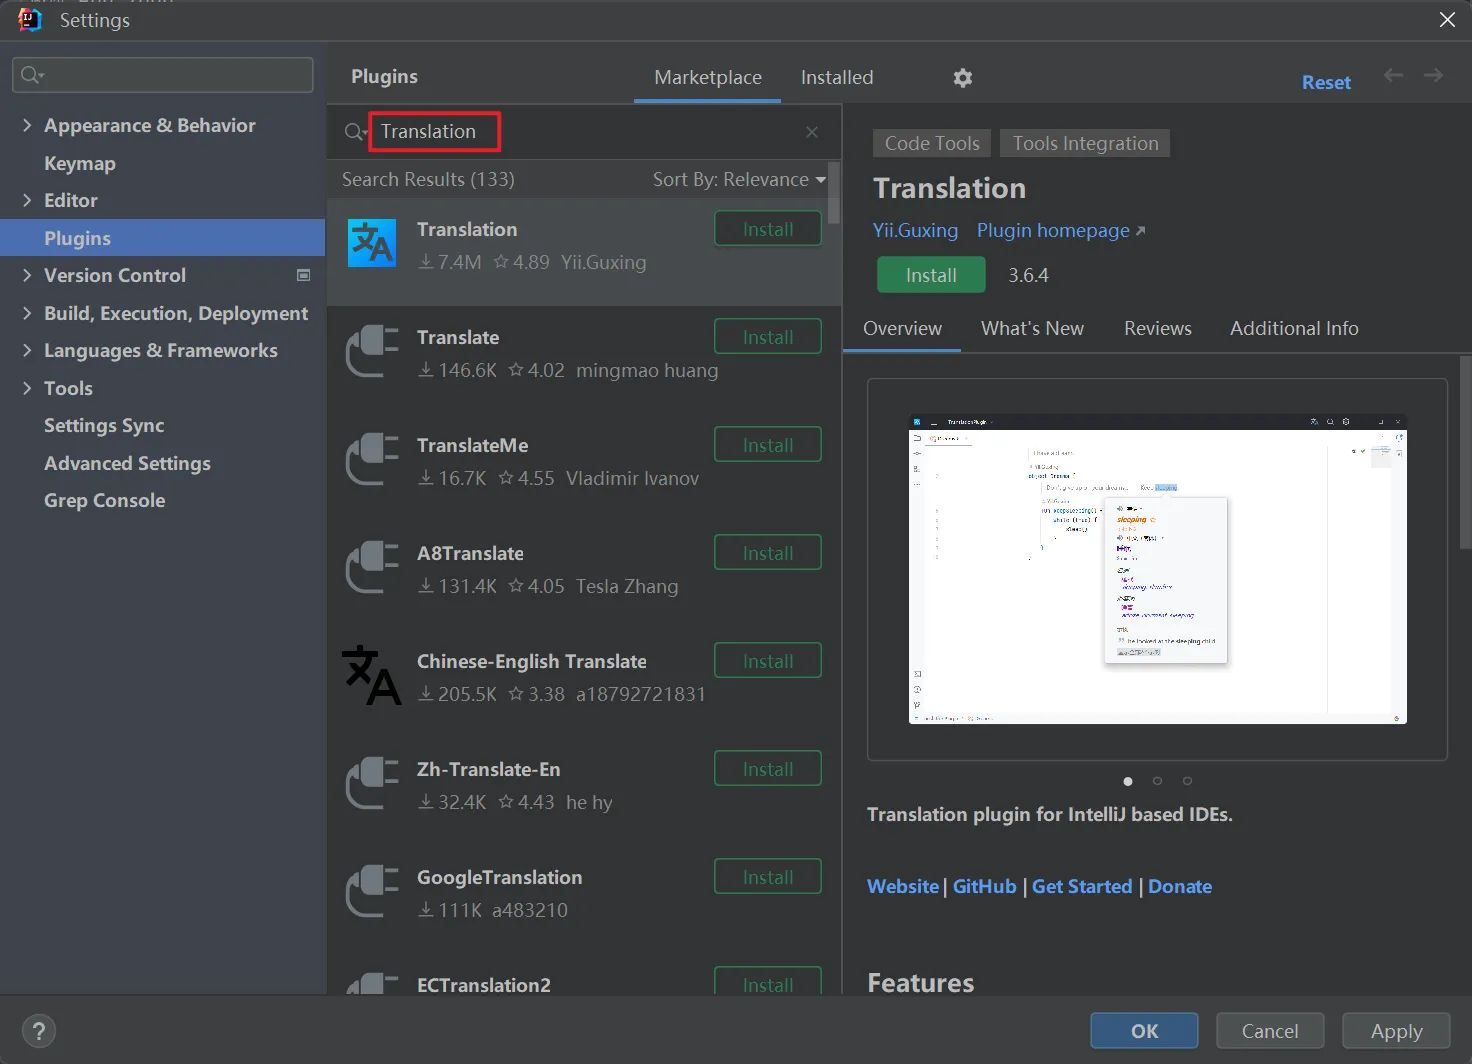Open the Additional Info tab

point(1294,329)
